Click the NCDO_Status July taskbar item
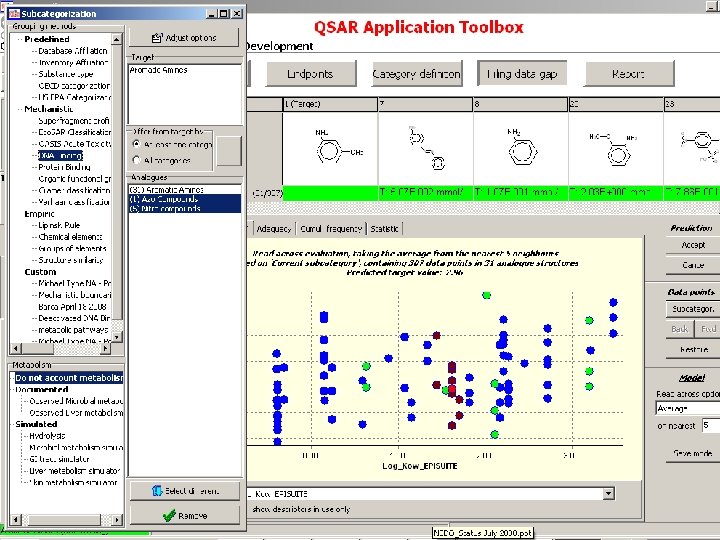720x540 pixels. point(483,533)
